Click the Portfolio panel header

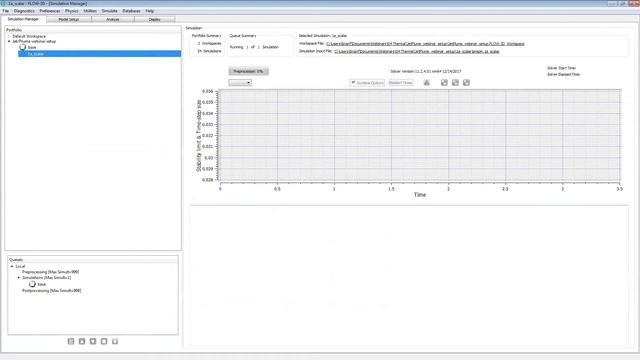[x=93, y=30]
